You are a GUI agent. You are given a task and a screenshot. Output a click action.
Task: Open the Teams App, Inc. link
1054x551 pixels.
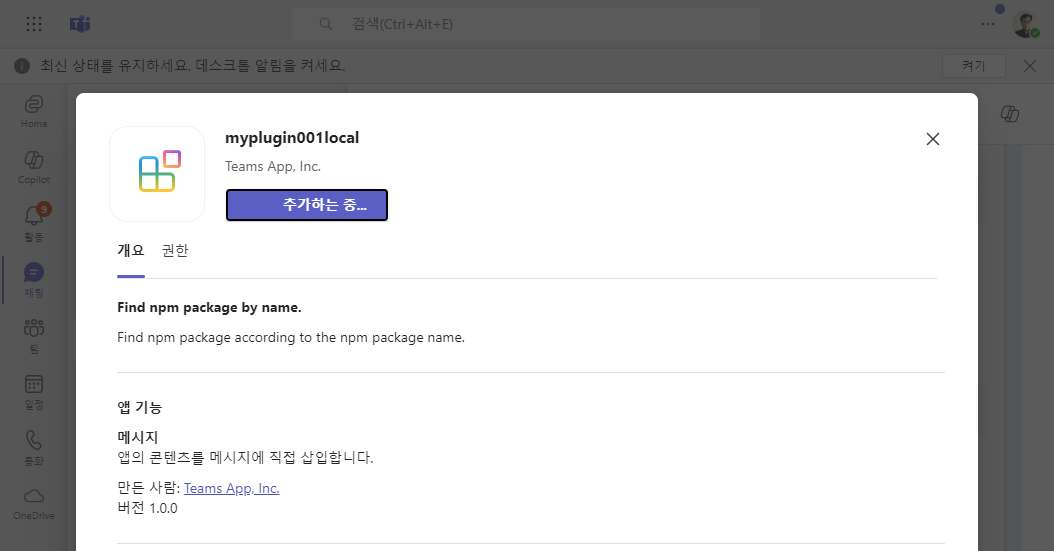coord(231,489)
